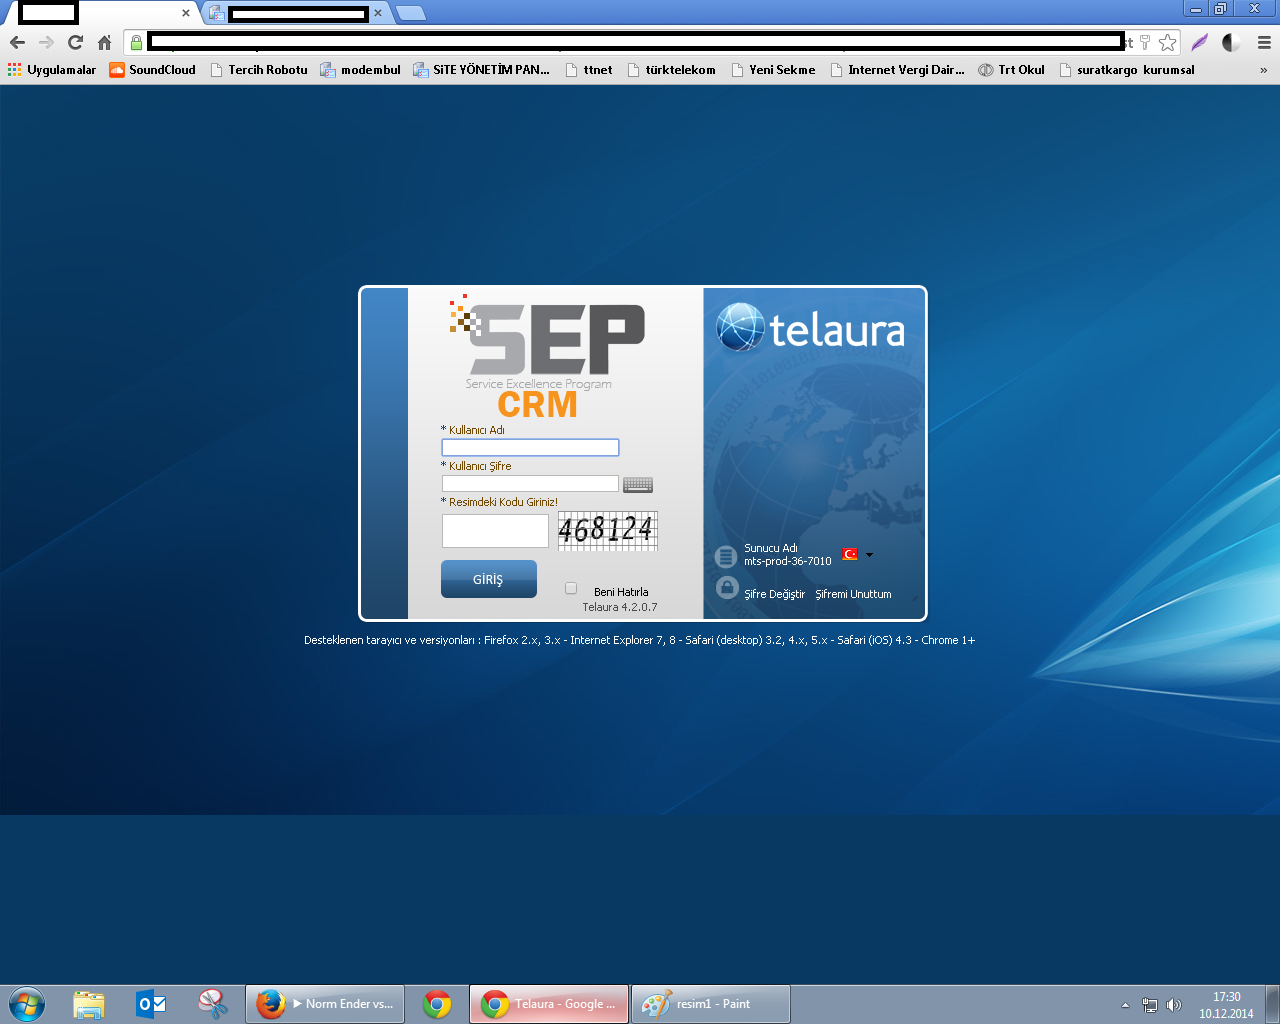Open the virtual keyboard icon
The image size is (1280, 1024).
638,485
